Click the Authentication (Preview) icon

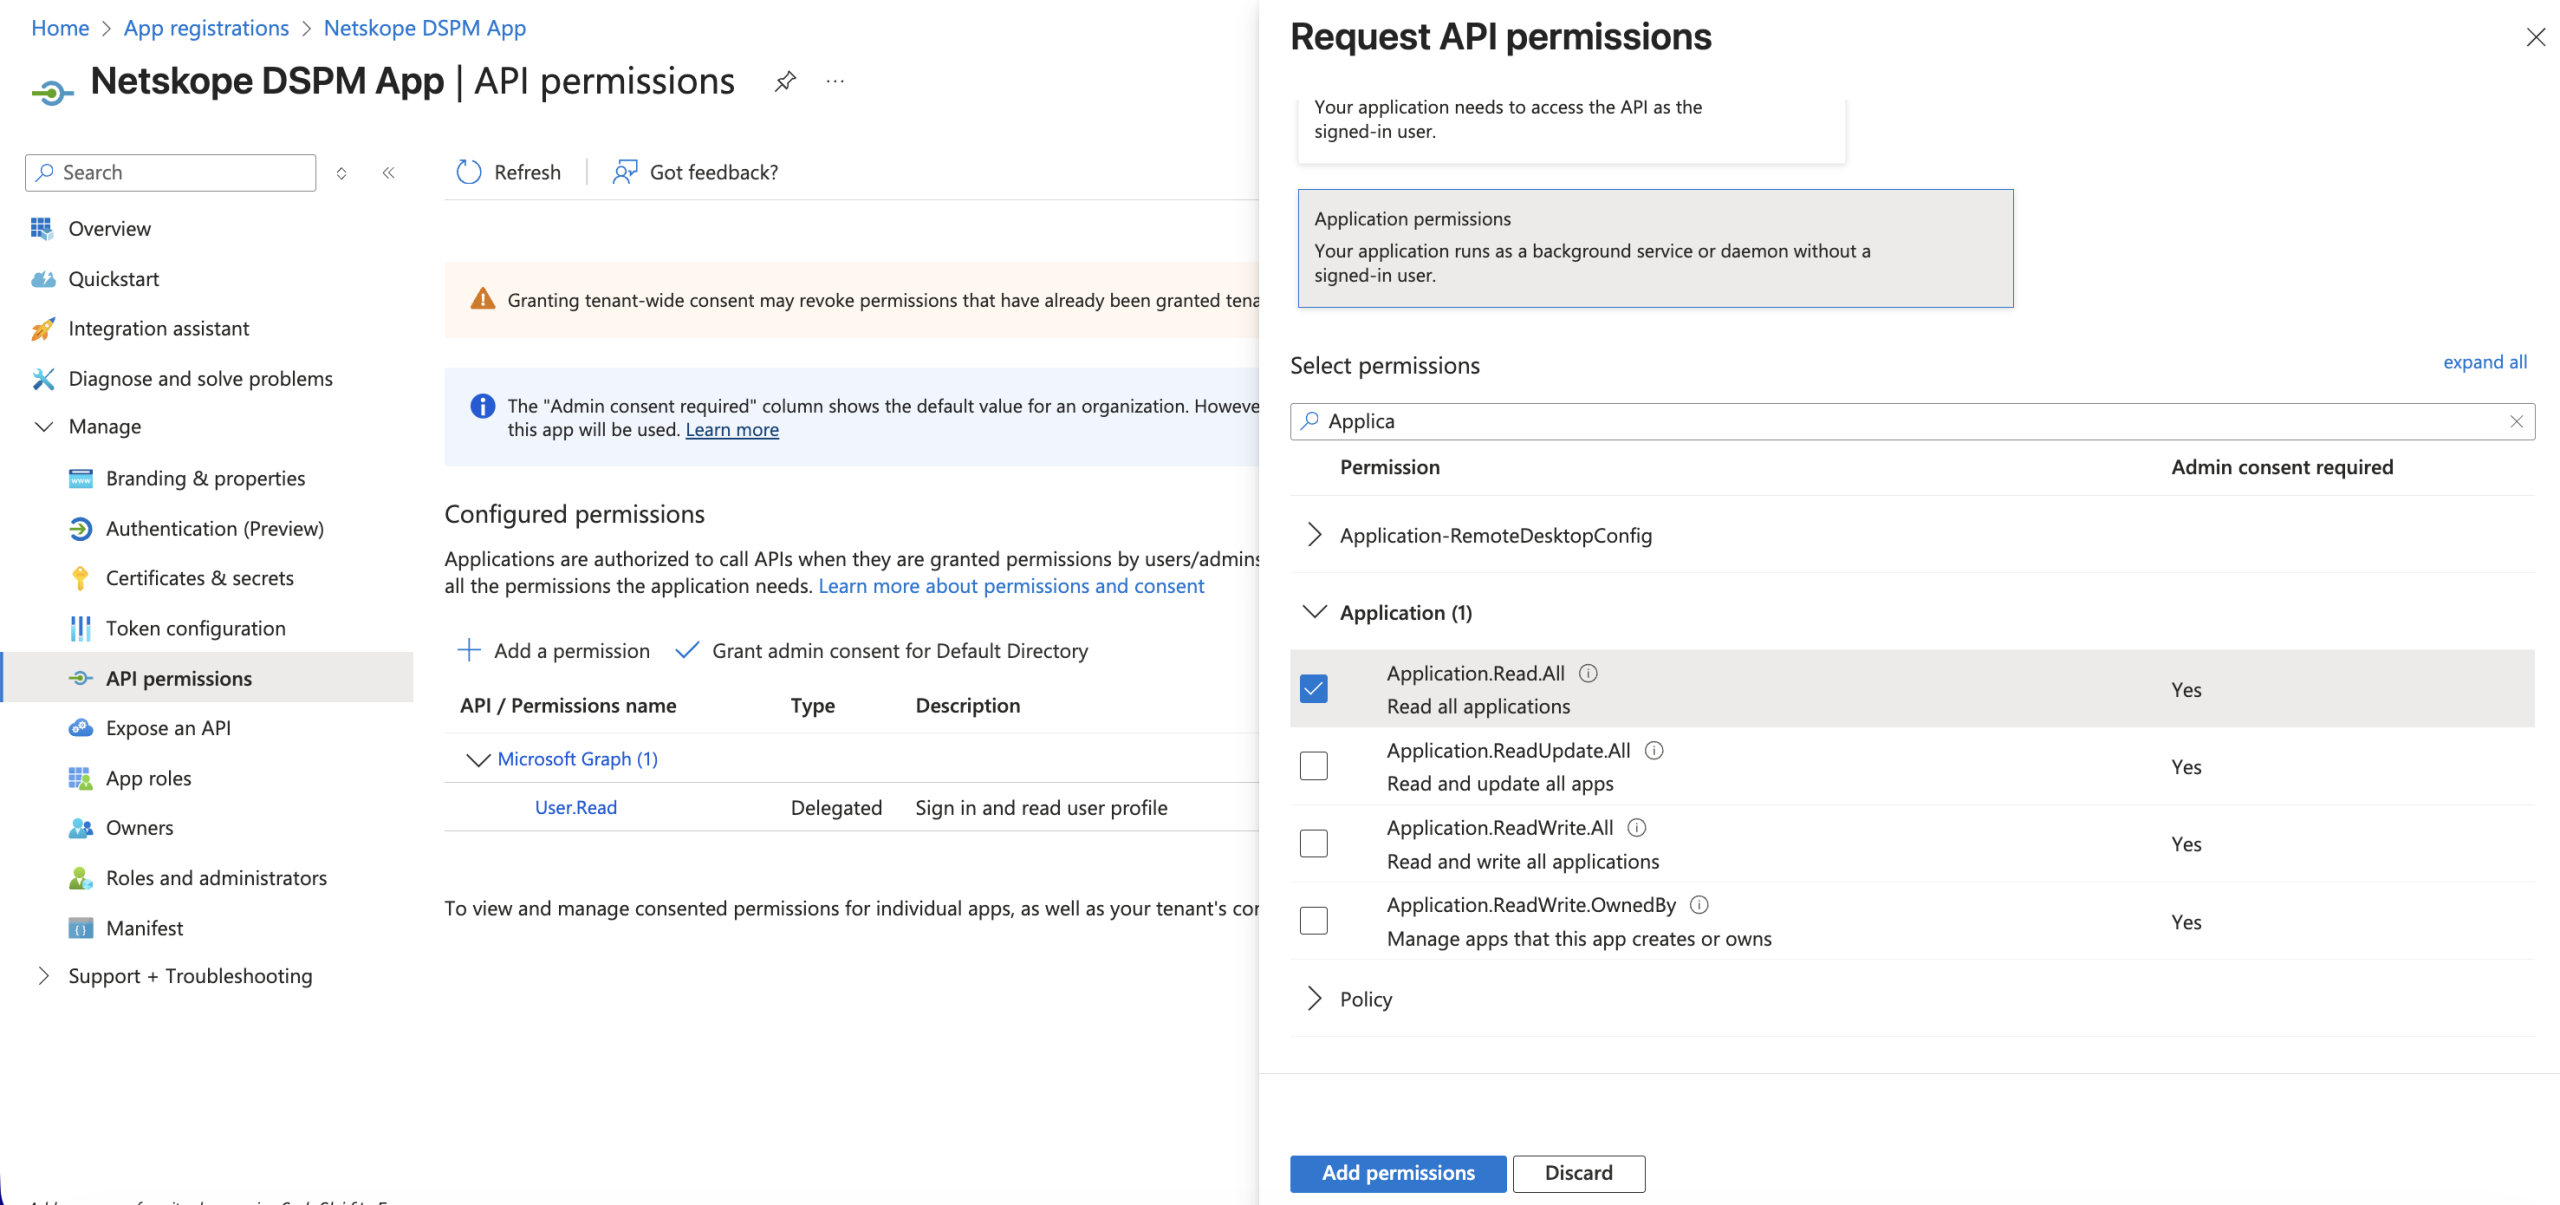80,528
